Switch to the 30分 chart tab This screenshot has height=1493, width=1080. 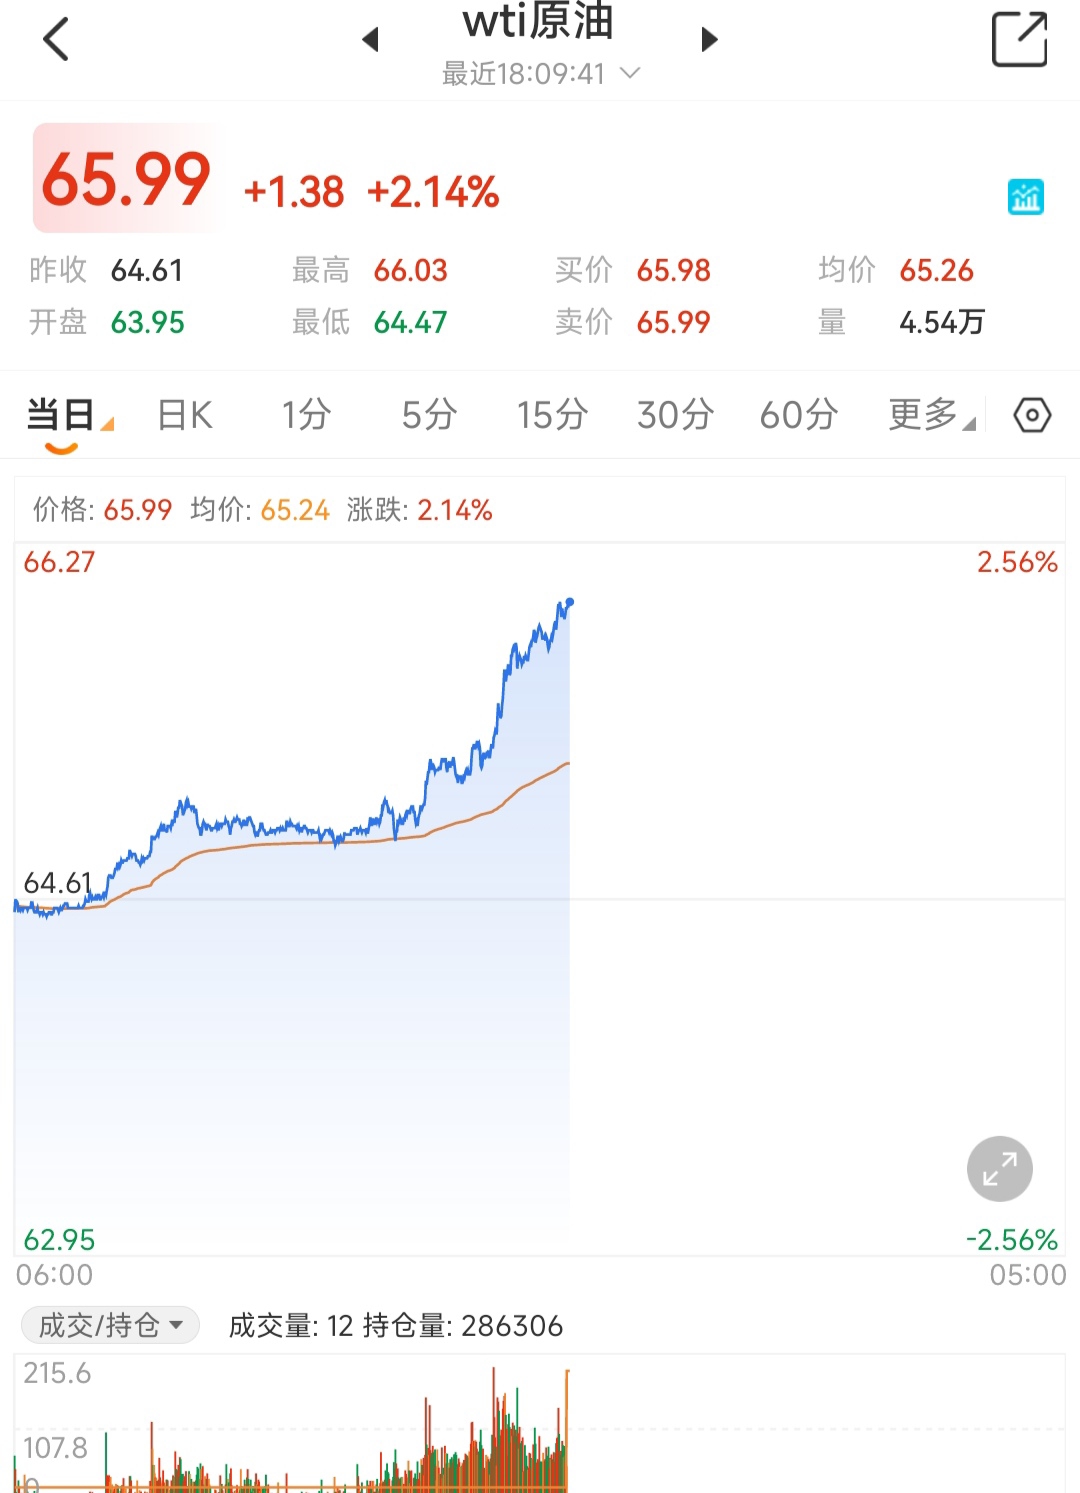(675, 415)
